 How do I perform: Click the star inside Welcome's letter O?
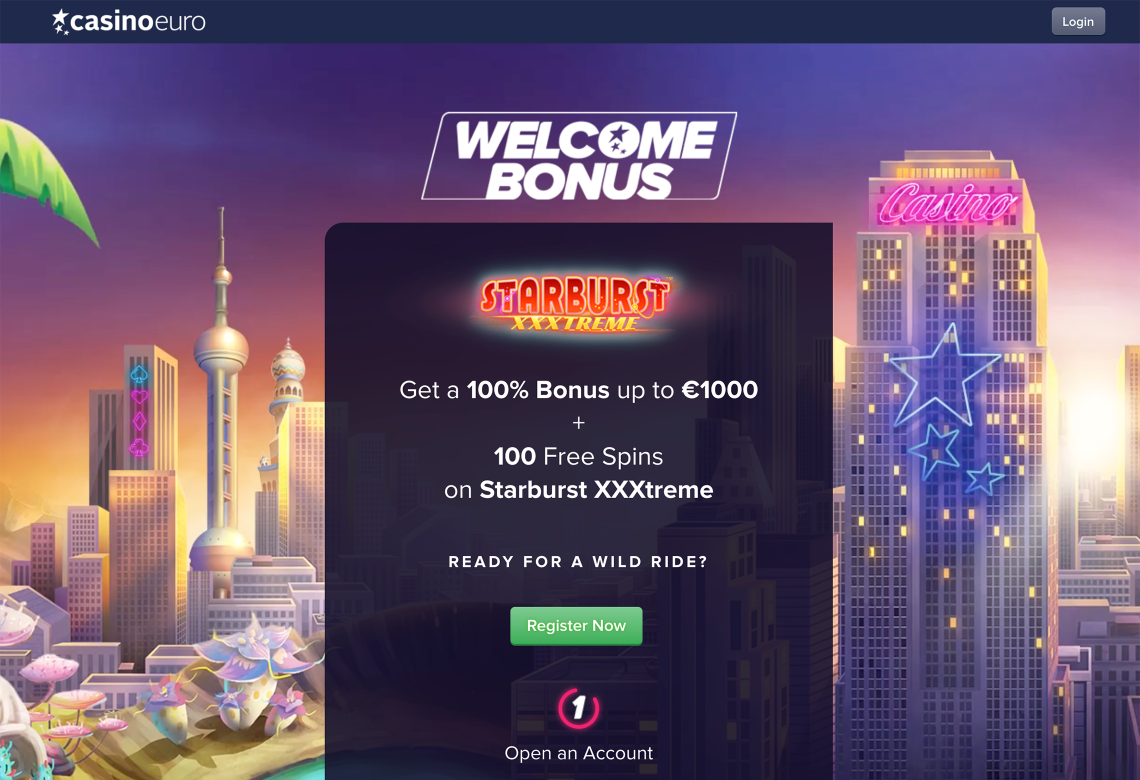pos(619,140)
